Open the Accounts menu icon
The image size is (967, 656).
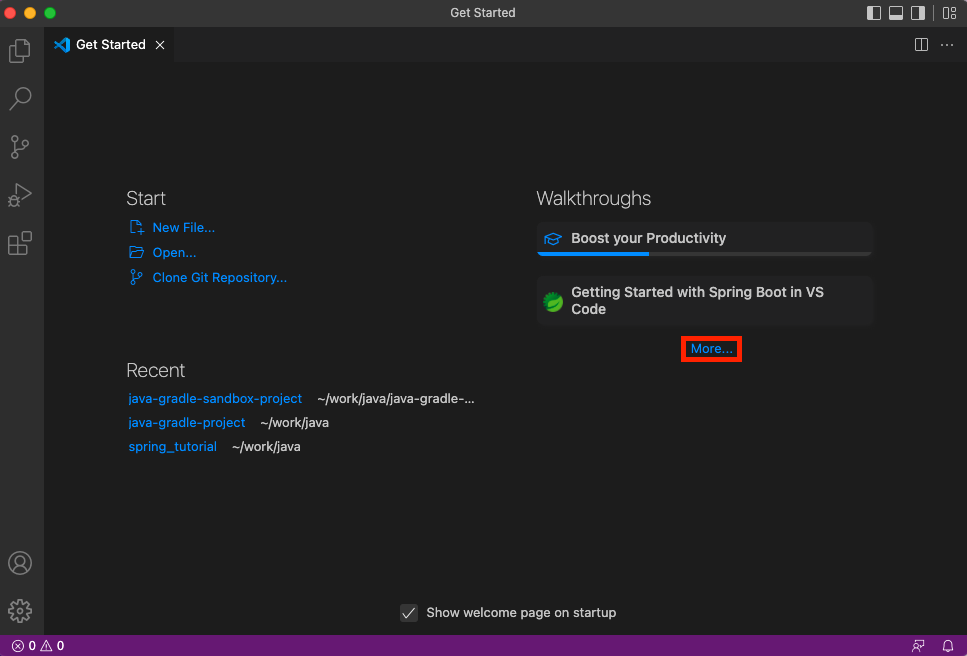click(20, 563)
